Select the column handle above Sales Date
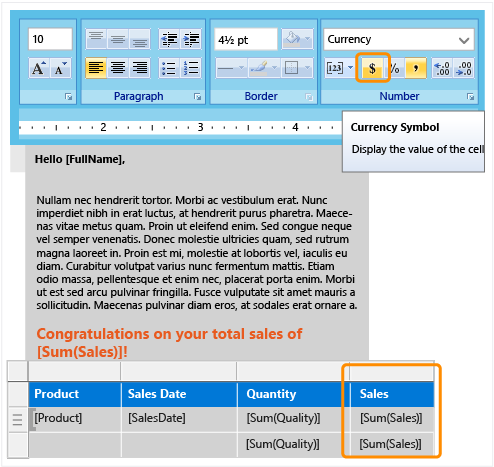494x467 pixels. tap(179, 371)
